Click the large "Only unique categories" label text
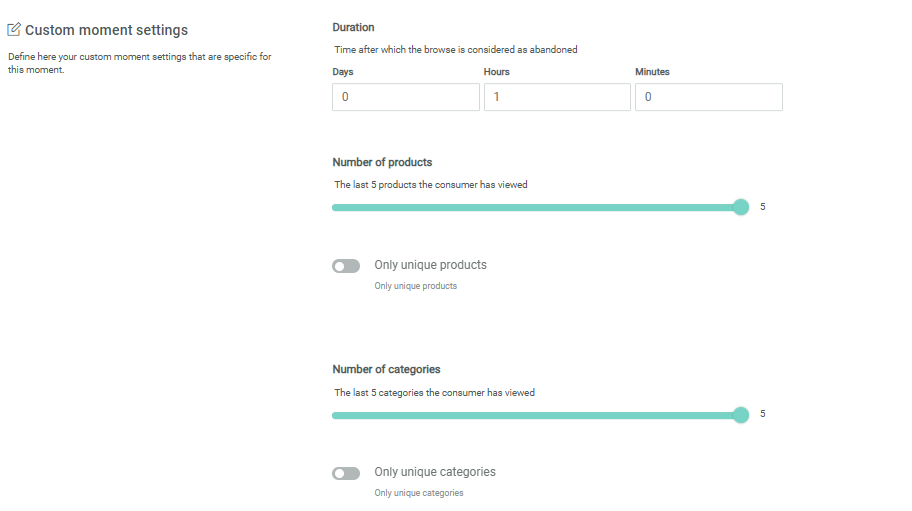This screenshot has width=912, height=511. pyautogui.click(x=434, y=472)
